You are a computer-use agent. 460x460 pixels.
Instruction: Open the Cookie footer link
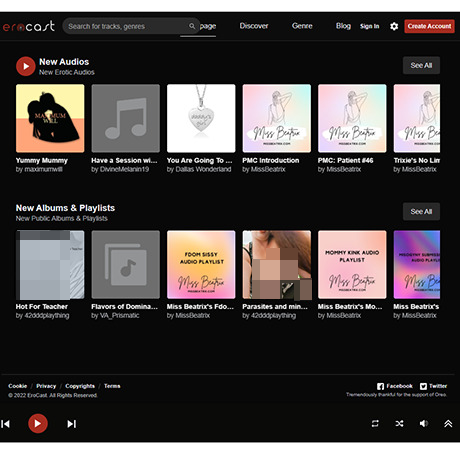[x=18, y=386]
